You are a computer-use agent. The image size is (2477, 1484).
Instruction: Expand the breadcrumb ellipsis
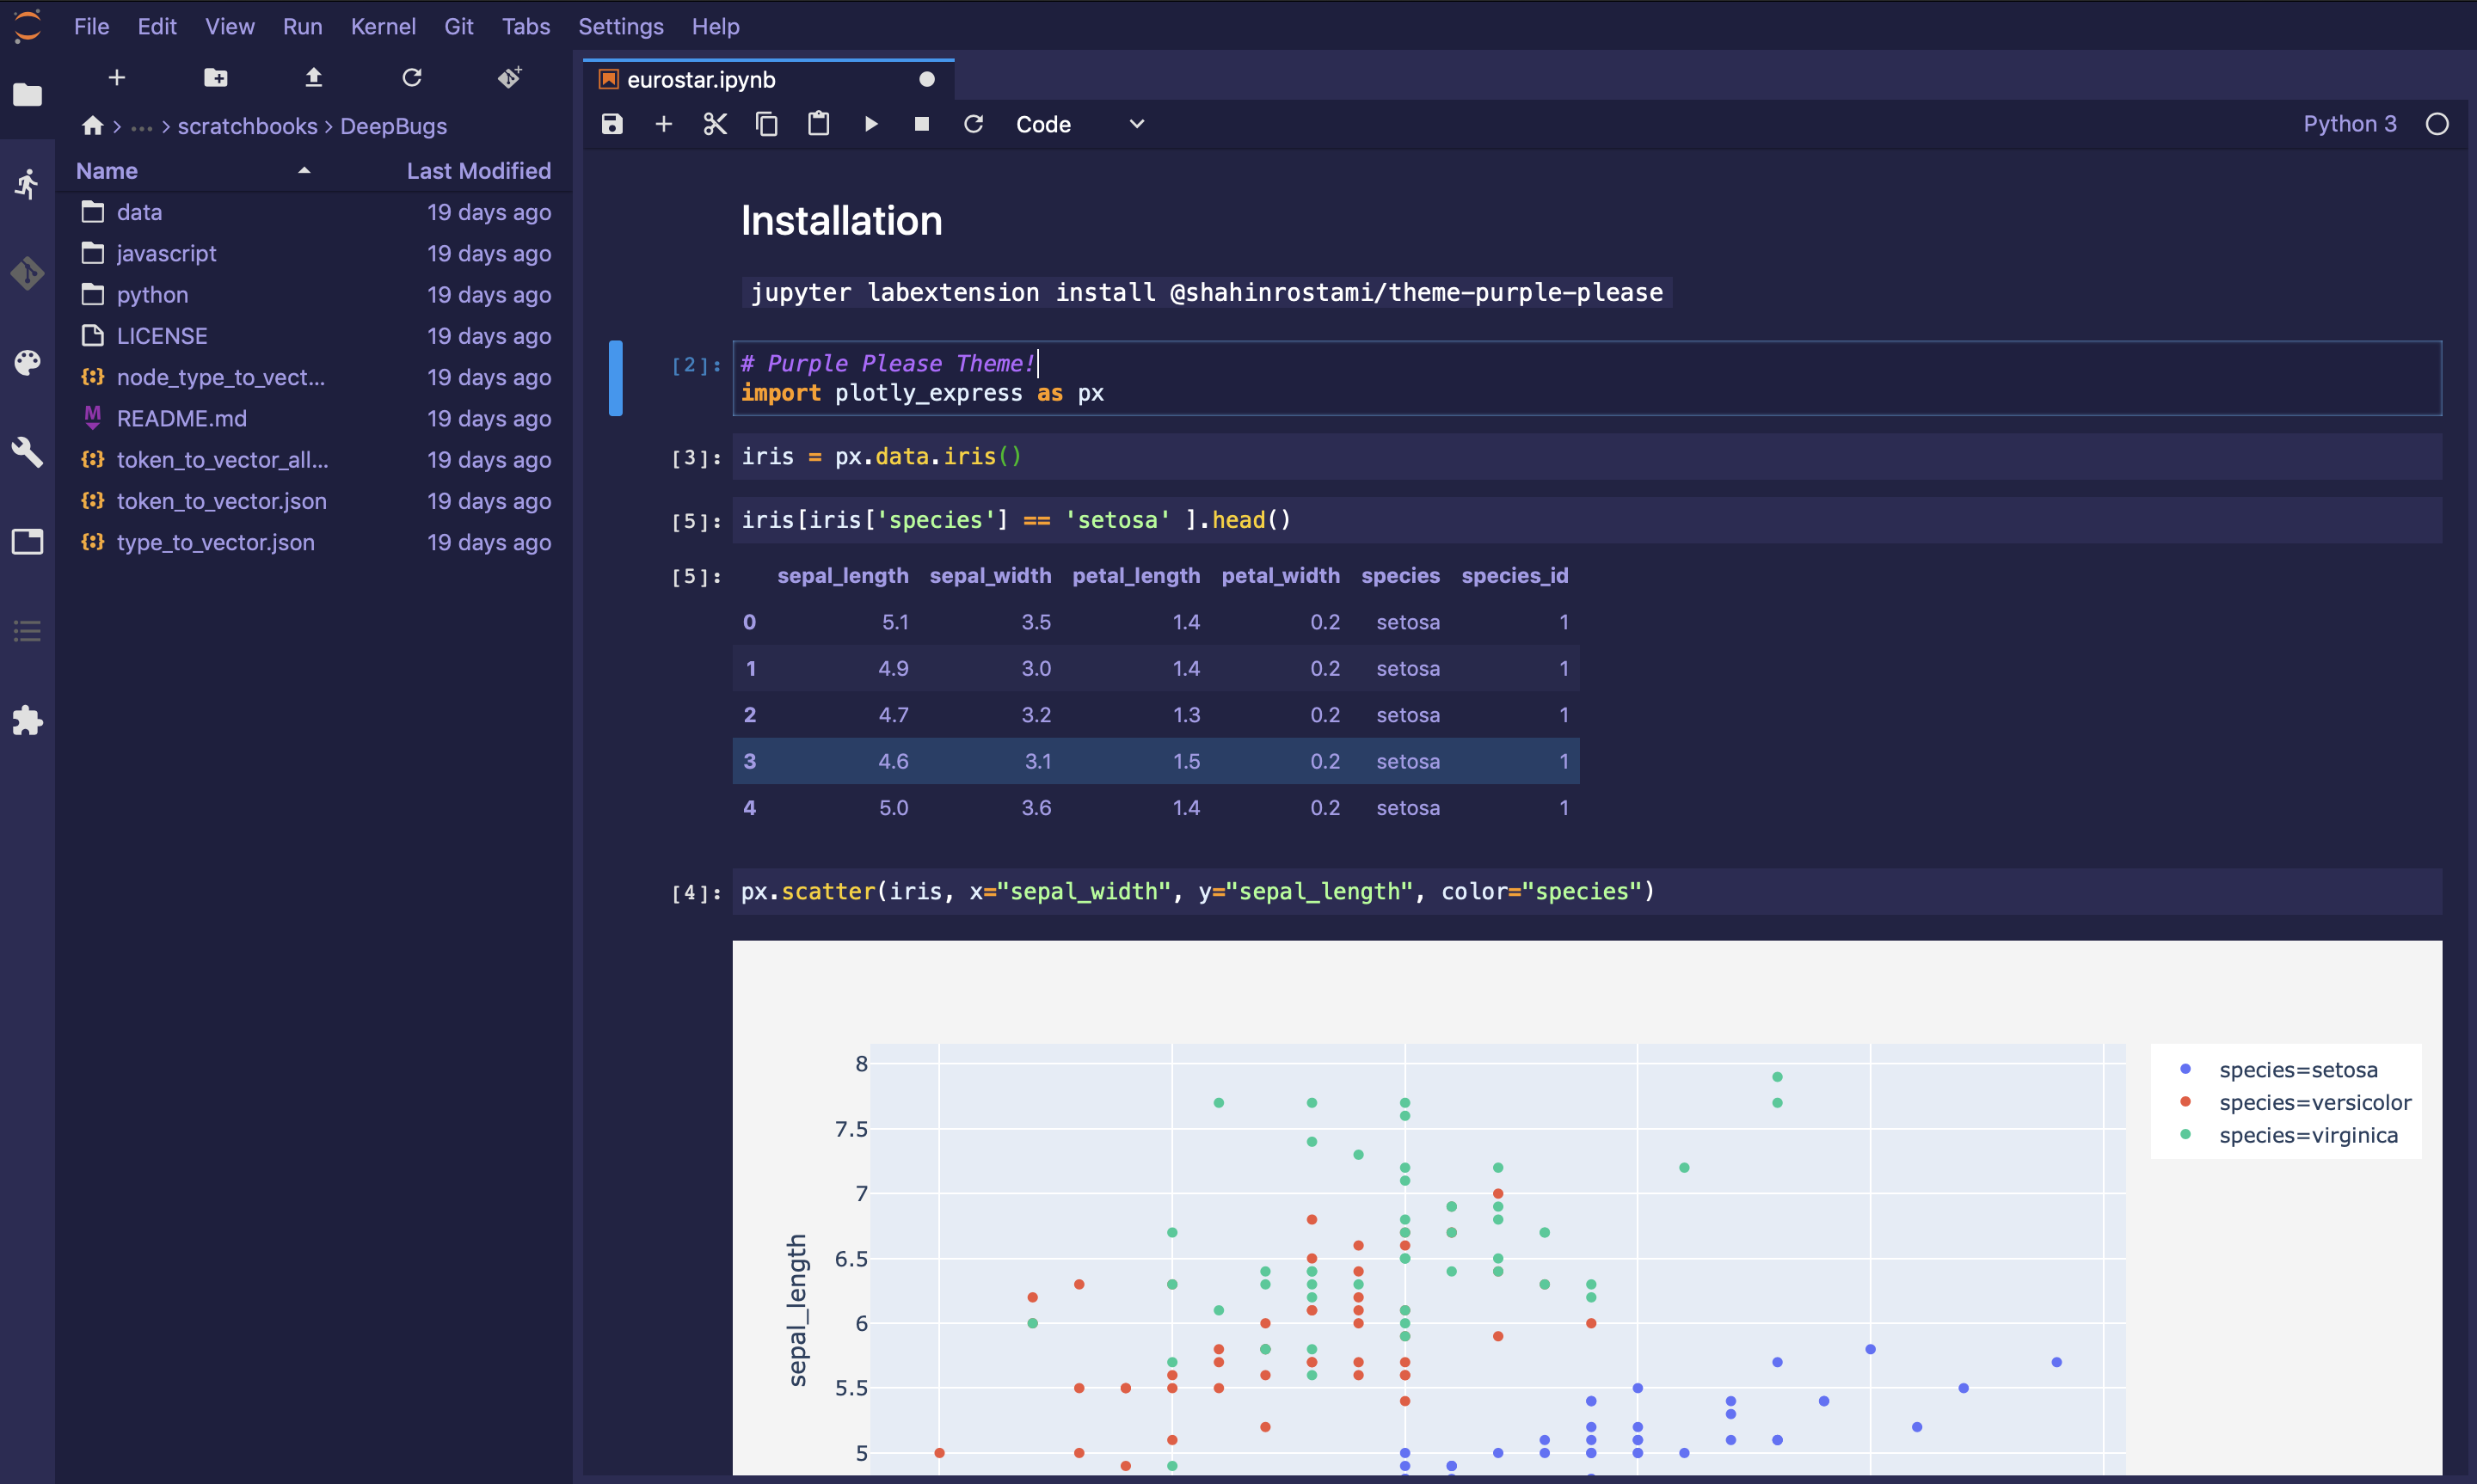141,126
